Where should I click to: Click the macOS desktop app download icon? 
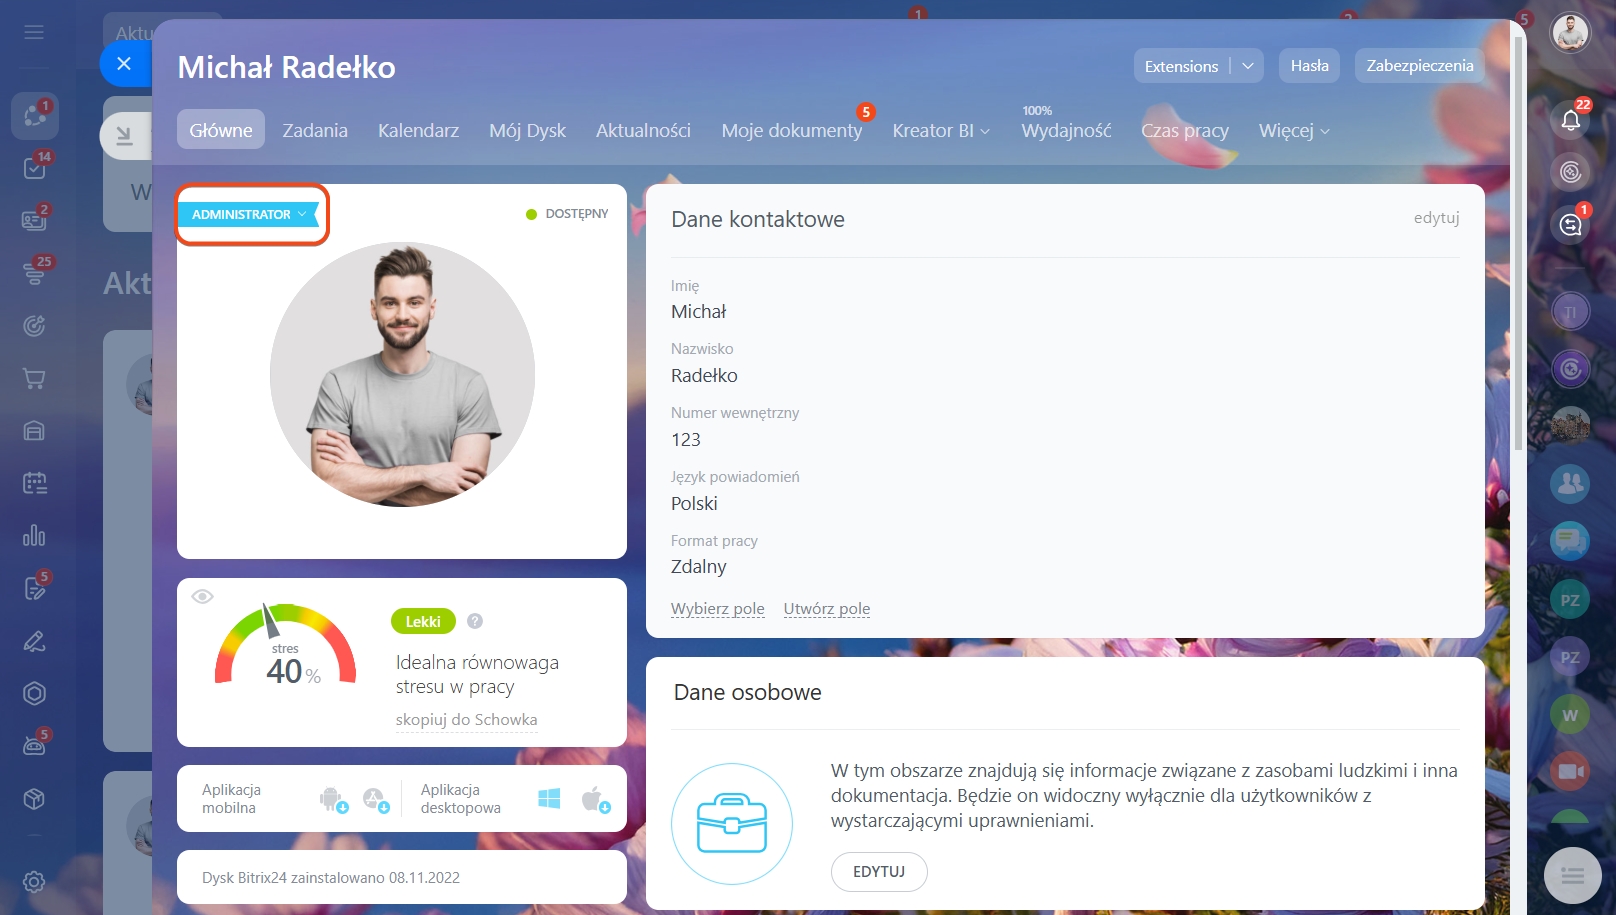pyautogui.click(x=595, y=799)
